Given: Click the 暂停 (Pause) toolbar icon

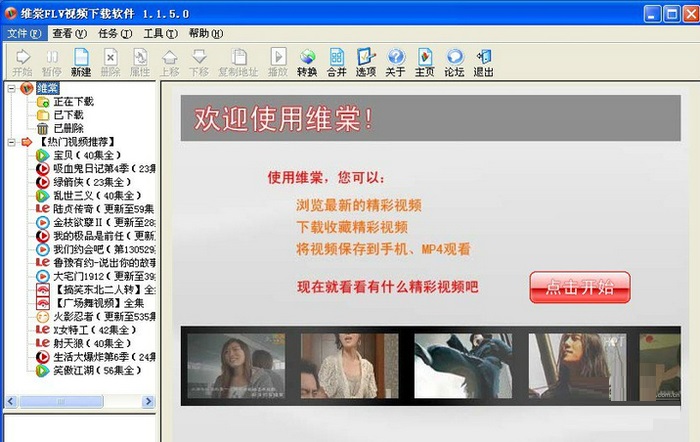Looking at the screenshot, I should 52,62.
